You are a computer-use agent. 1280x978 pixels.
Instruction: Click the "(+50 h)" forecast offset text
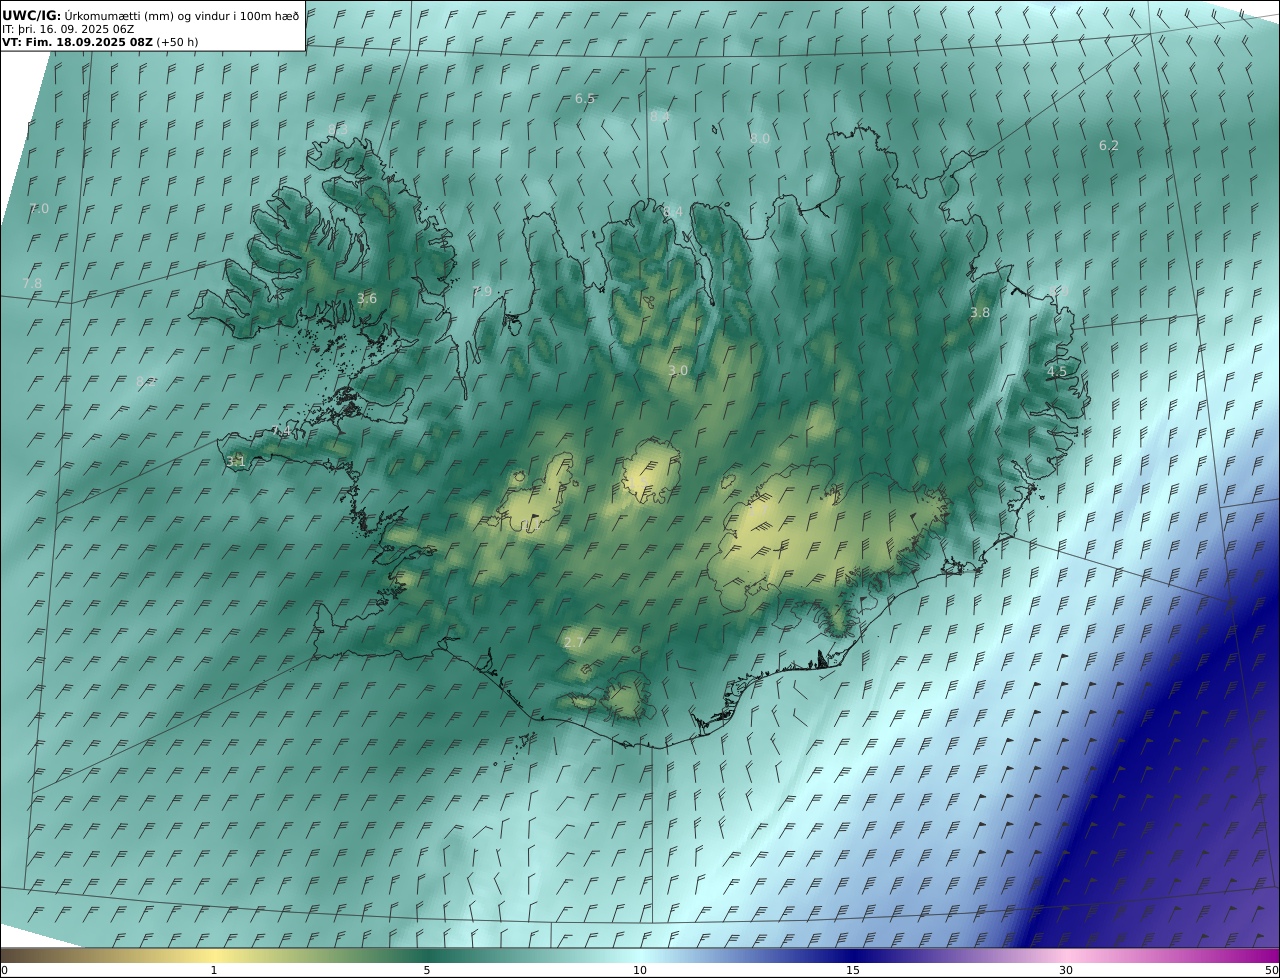point(177,42)
